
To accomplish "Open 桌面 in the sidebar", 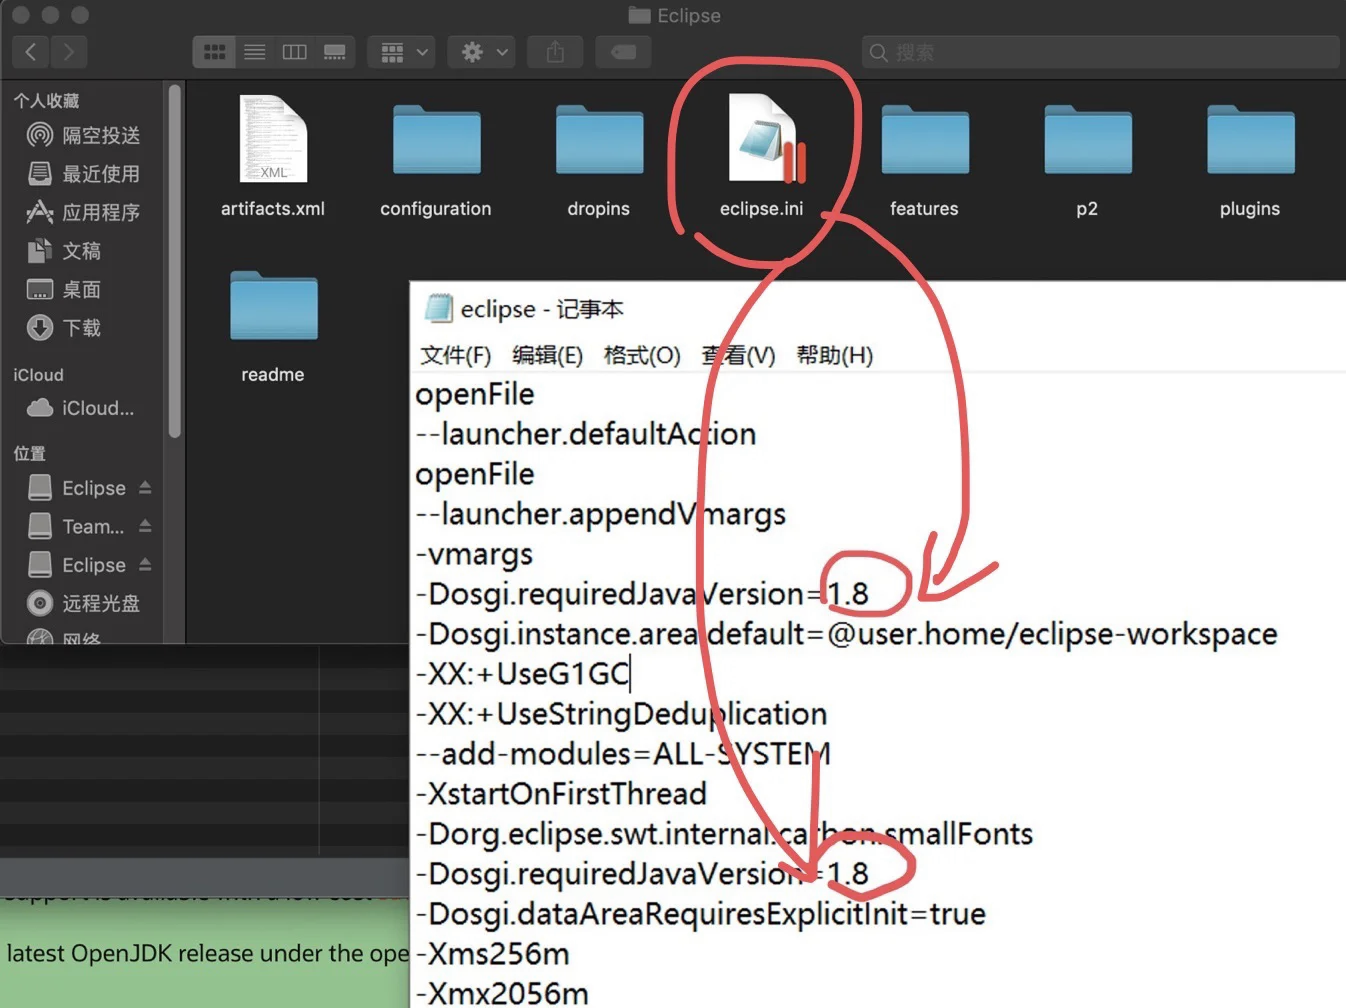I will (x=66, y=290).
